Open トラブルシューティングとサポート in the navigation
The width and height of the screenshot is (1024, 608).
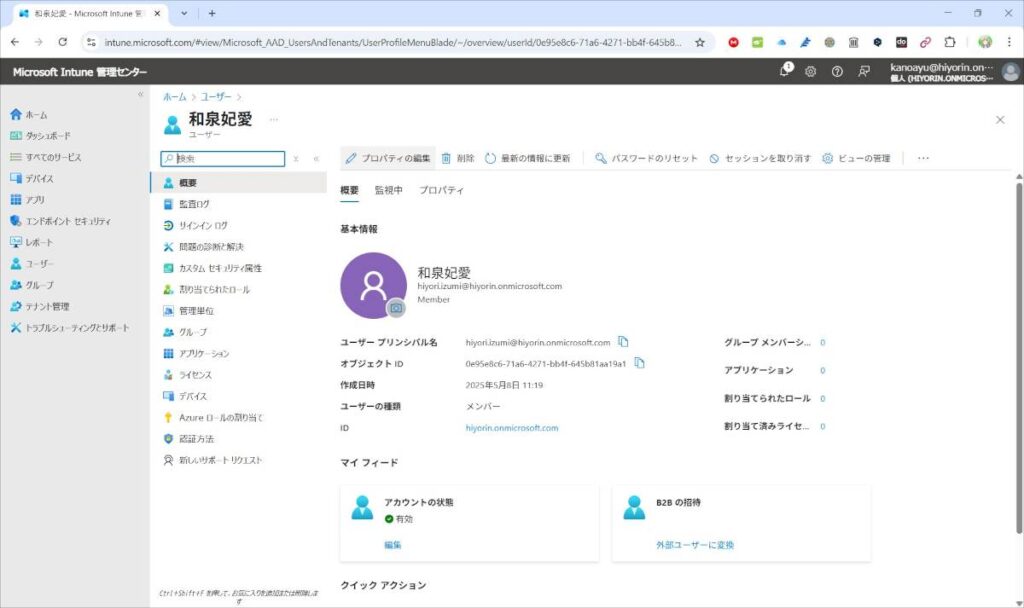pyautogui.click(x=69, y=328)
